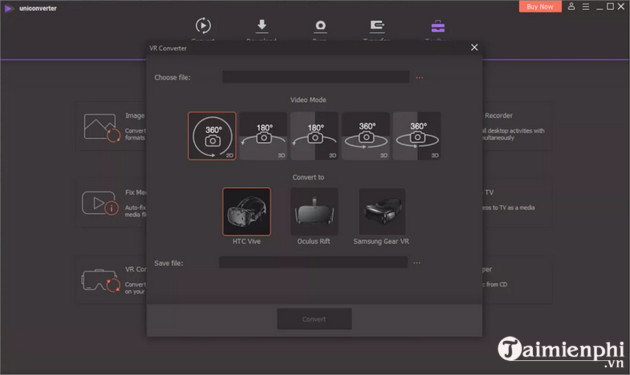Click the VR Converter headset icon in the Toolbox

[x=100, y=280]
